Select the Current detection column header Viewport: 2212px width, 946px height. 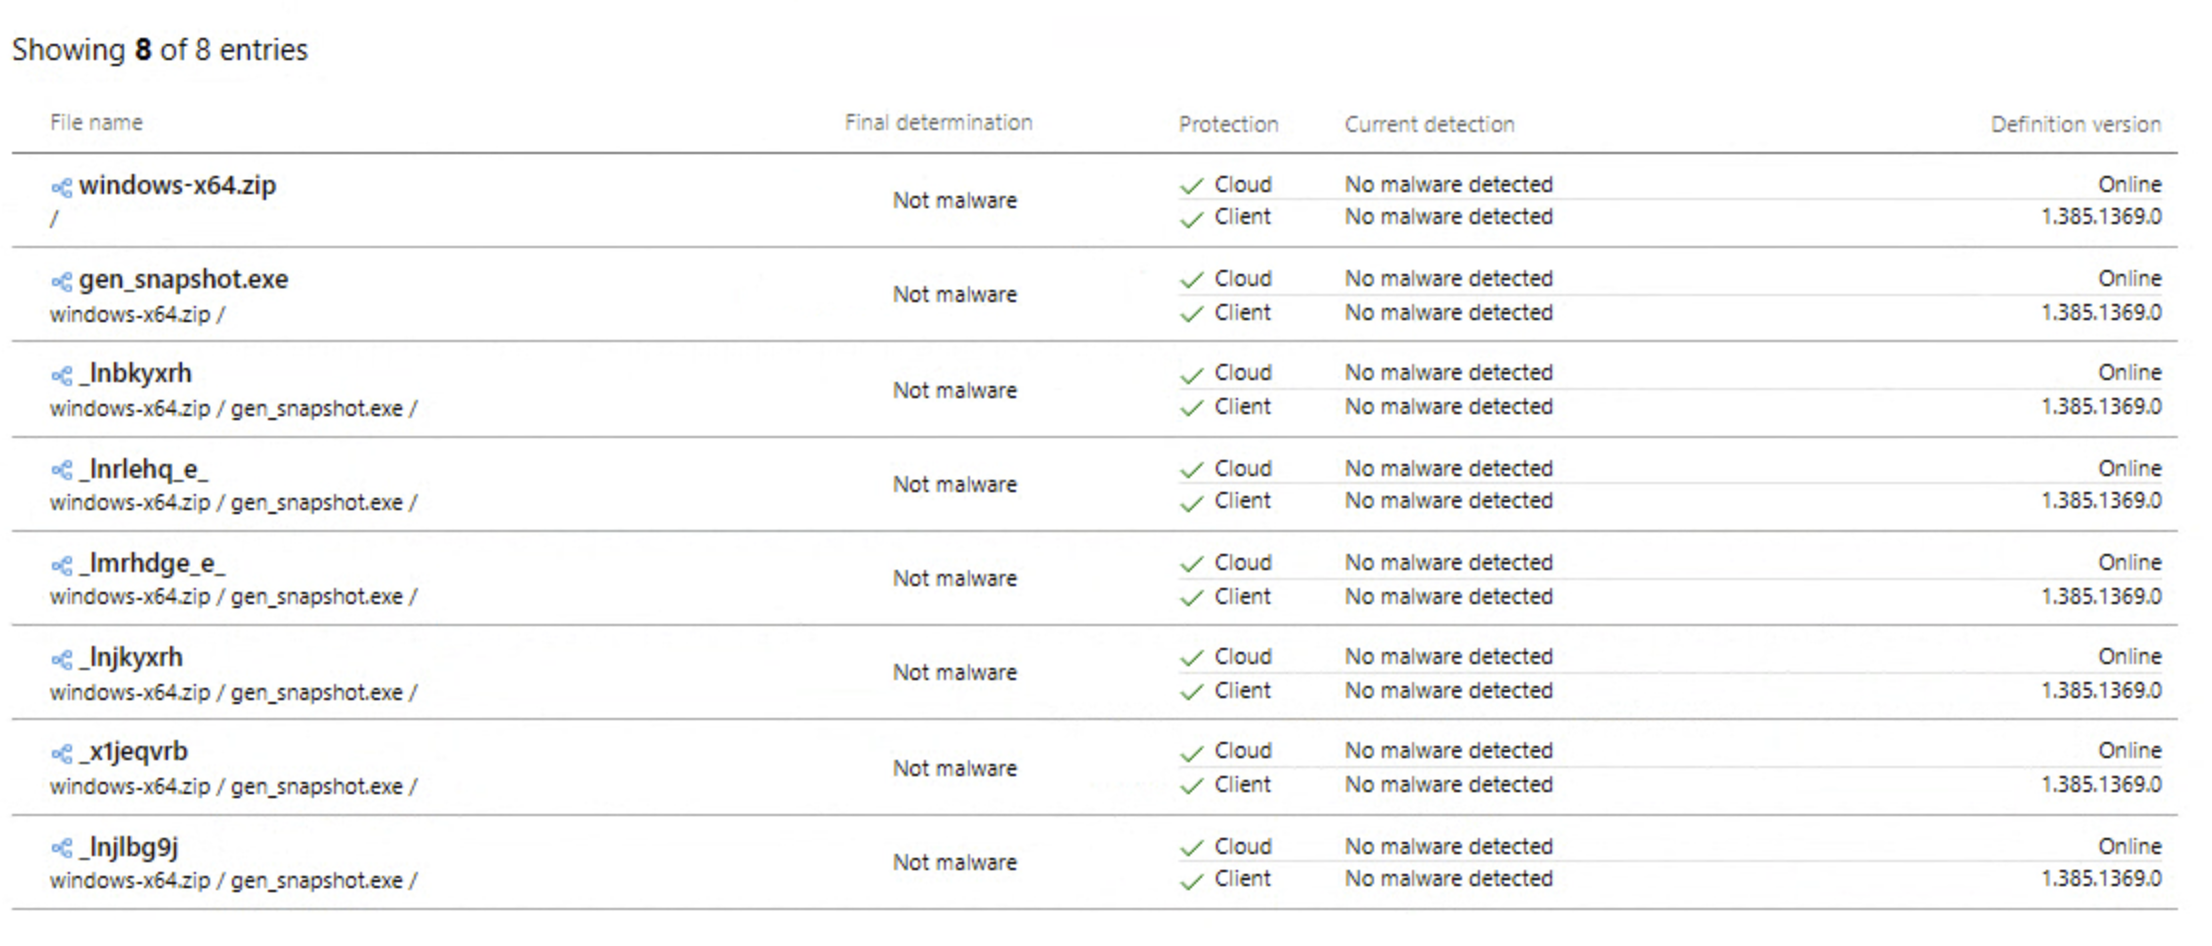coord(1429,124)
